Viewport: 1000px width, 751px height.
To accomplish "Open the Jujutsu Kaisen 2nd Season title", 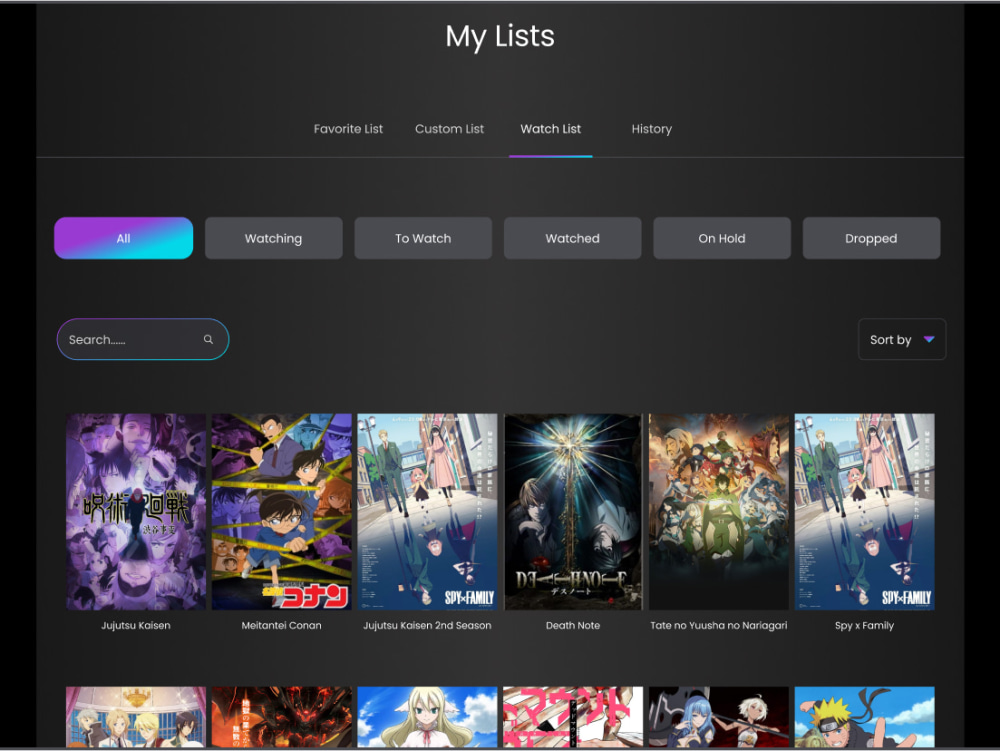I will 427,625.
